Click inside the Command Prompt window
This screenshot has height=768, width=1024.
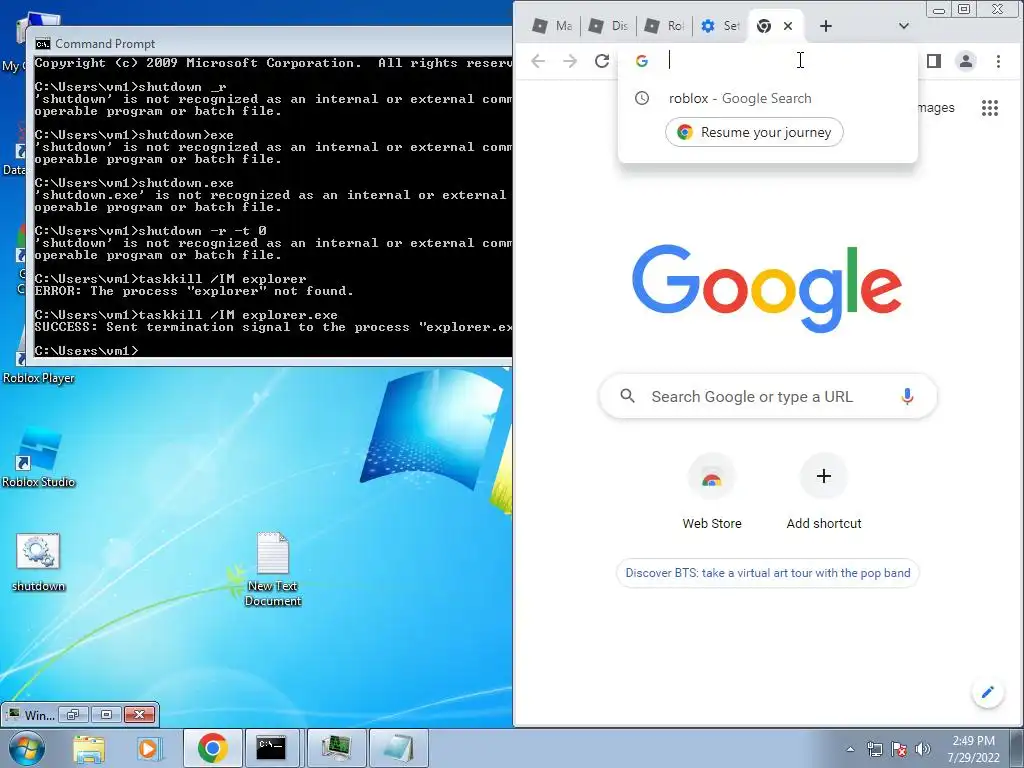point(273,206)
